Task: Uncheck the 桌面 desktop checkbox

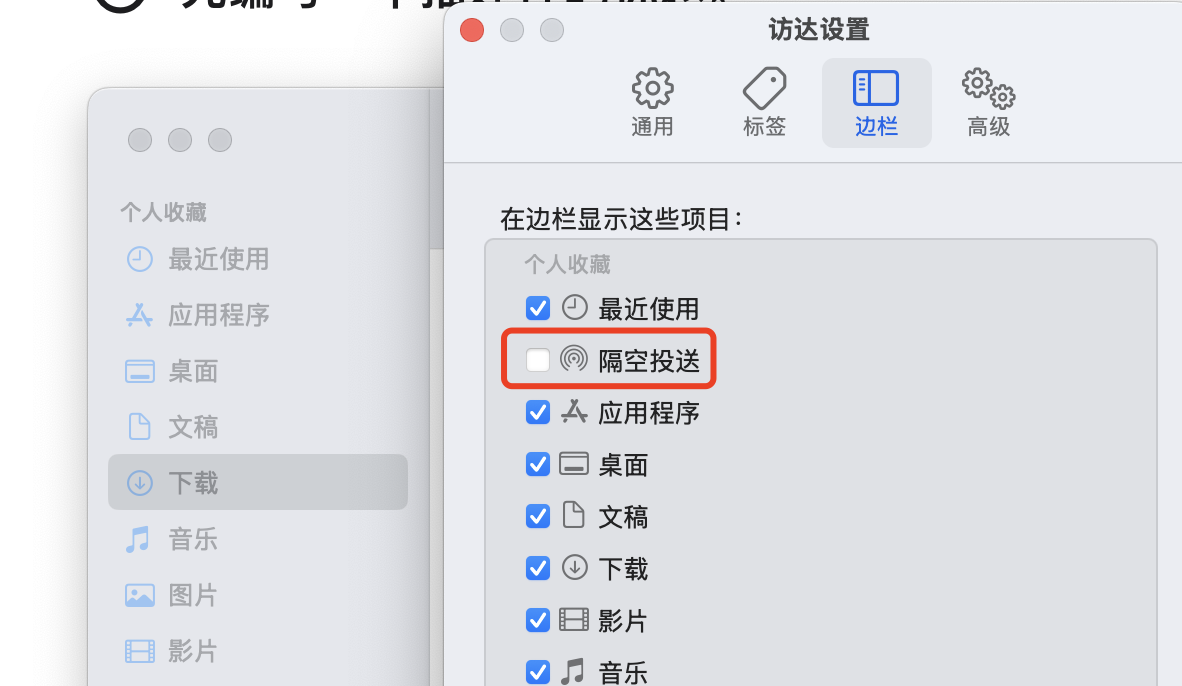Action: click(x=537, y=464)
